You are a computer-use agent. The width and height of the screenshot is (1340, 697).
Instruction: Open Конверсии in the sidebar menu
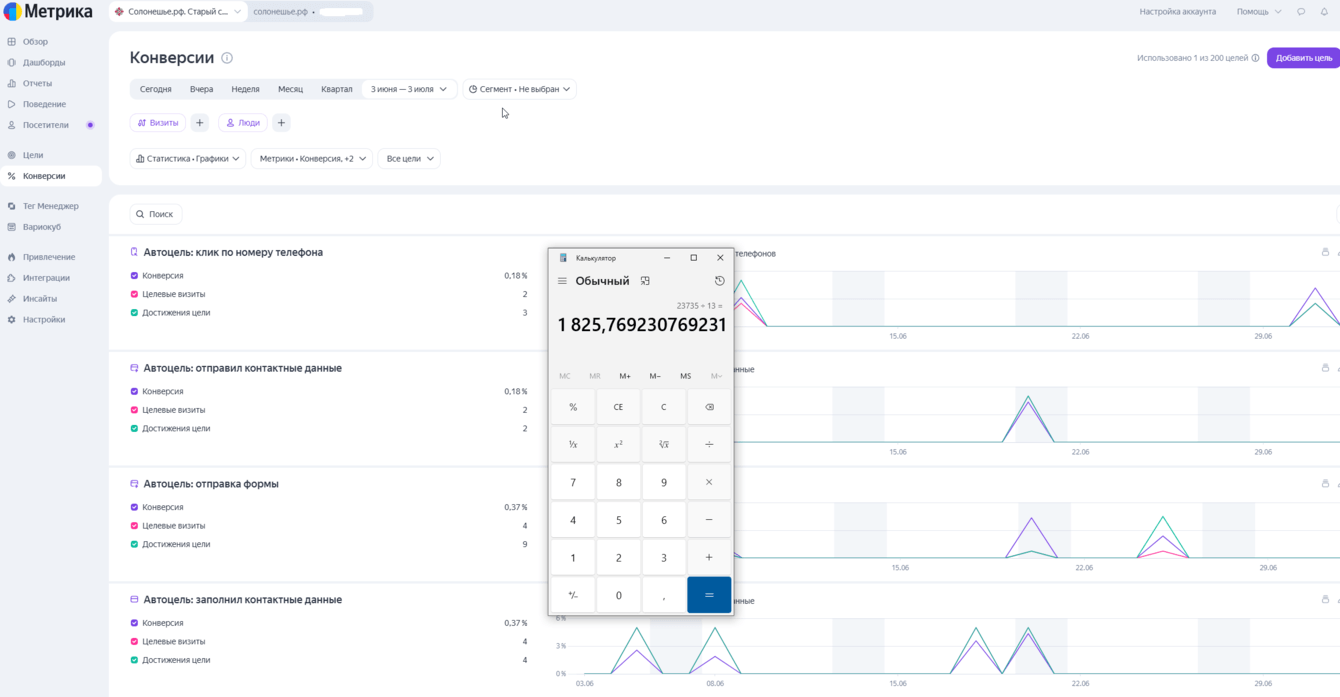point(50,176)
